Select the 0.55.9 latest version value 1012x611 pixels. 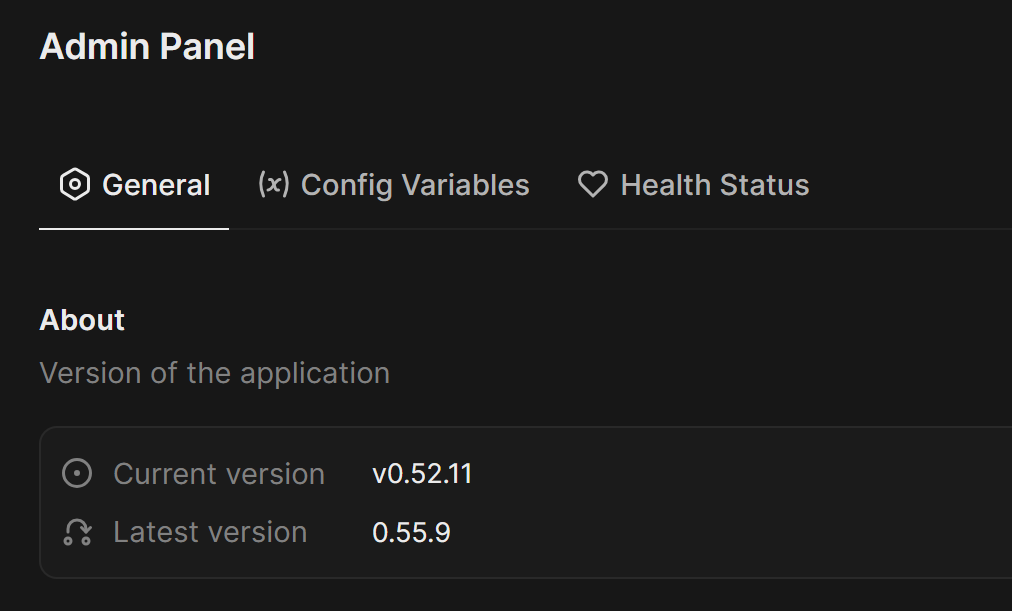click(x=411, y=533)
